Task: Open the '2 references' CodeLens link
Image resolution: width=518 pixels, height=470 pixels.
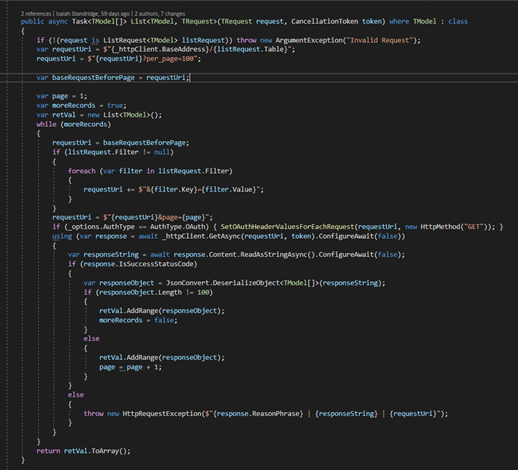Action: pos(36,14)
